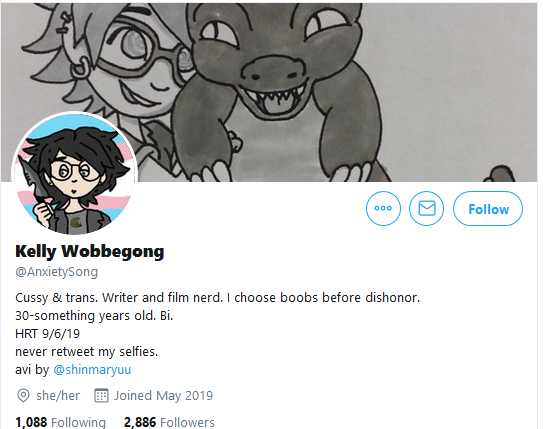The height and width of the screenshot is (429, 543).
Task: Open the @shinmaryuu mention link
Action: [x=92, y=369]
